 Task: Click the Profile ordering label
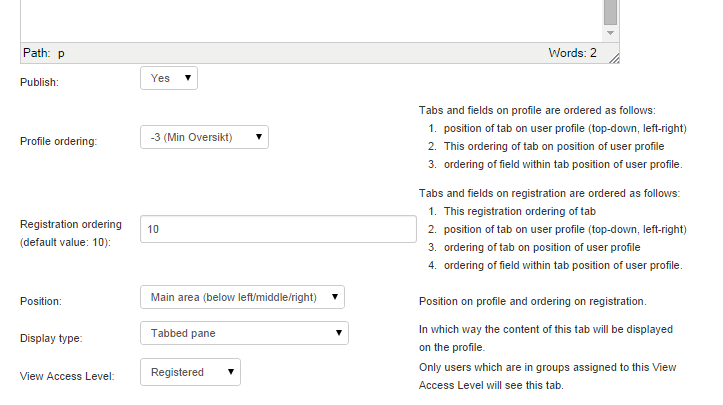59,141
